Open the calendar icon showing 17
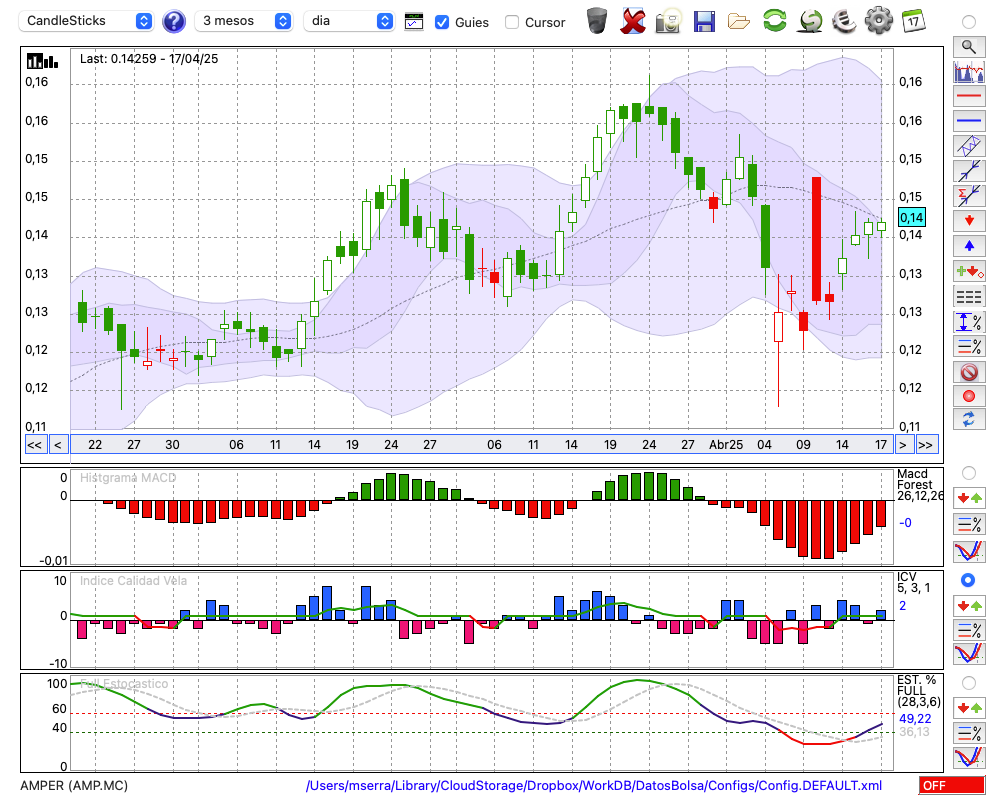Viewport: 1000px width, 800px height. pyautogui.click(x=913, y=21)
